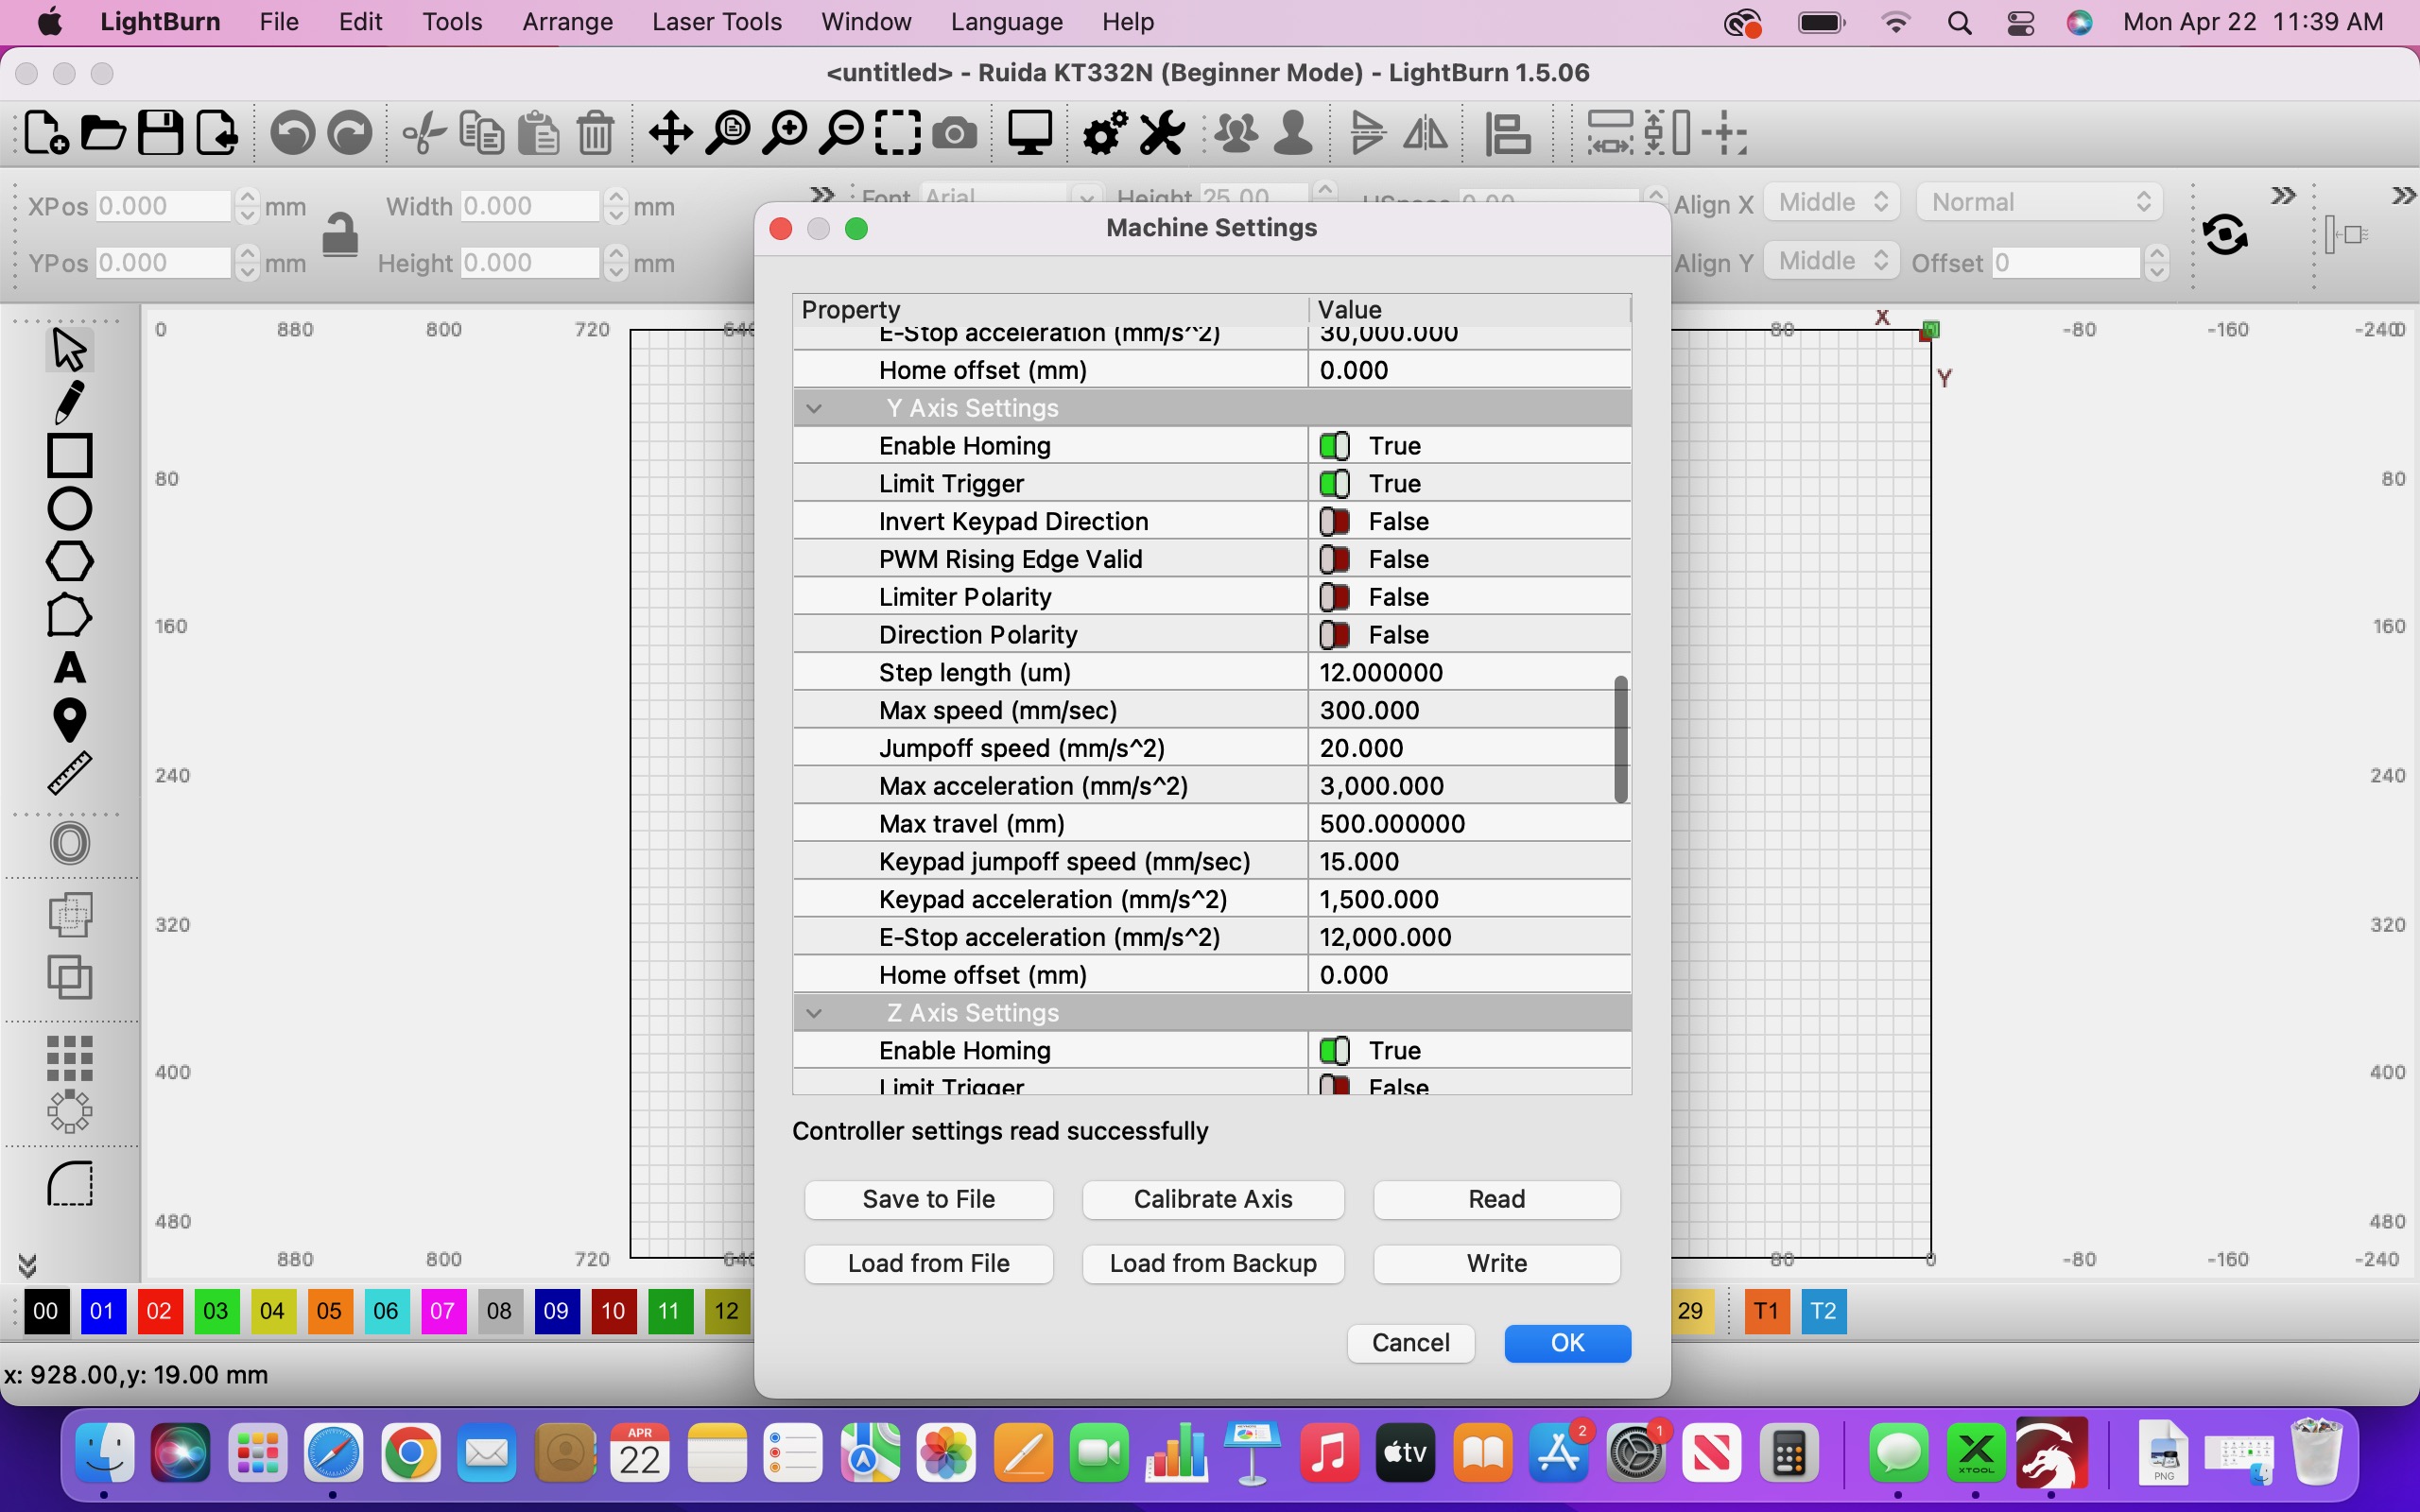The width and height of the screenshot is (2420, 1512).
Task: Open the File menu
Action: [279, 22]
